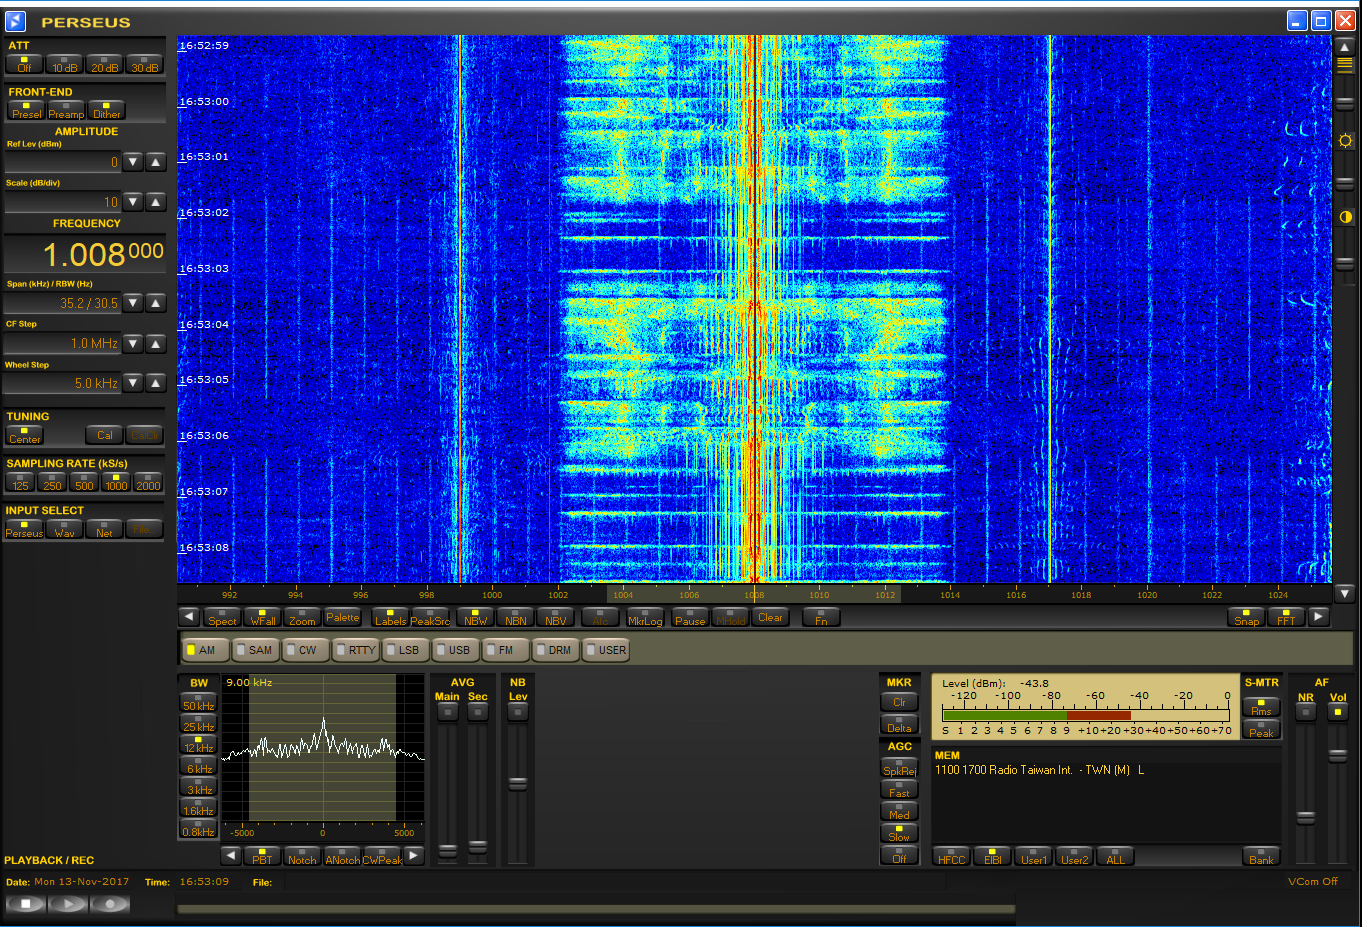Click right arrow next to CWPeak
This screenshot has width=1362, height=927.
(x=414, y=855)
